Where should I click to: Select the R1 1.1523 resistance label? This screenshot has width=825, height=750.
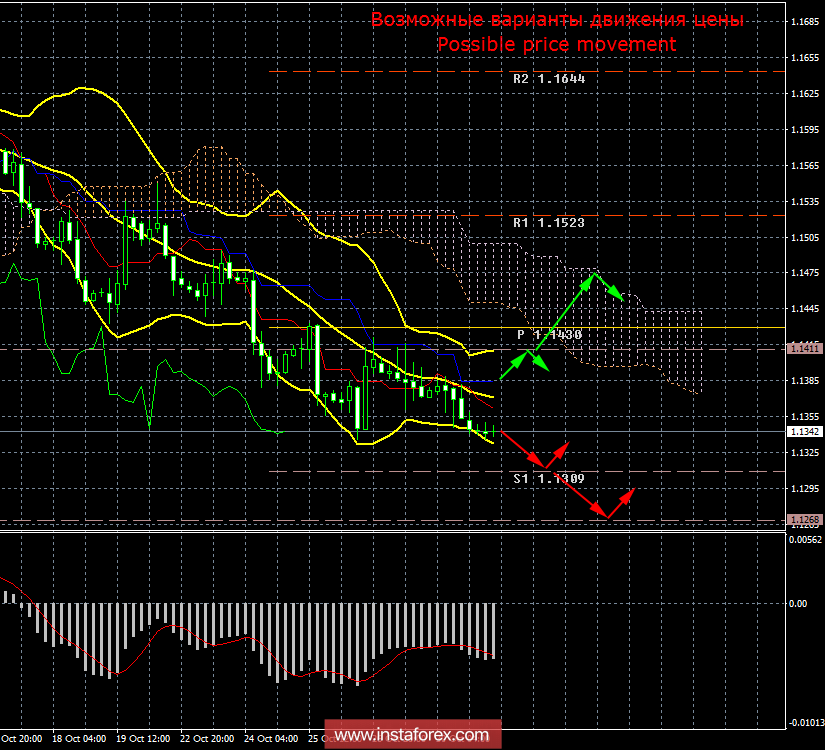coord(549,223)
